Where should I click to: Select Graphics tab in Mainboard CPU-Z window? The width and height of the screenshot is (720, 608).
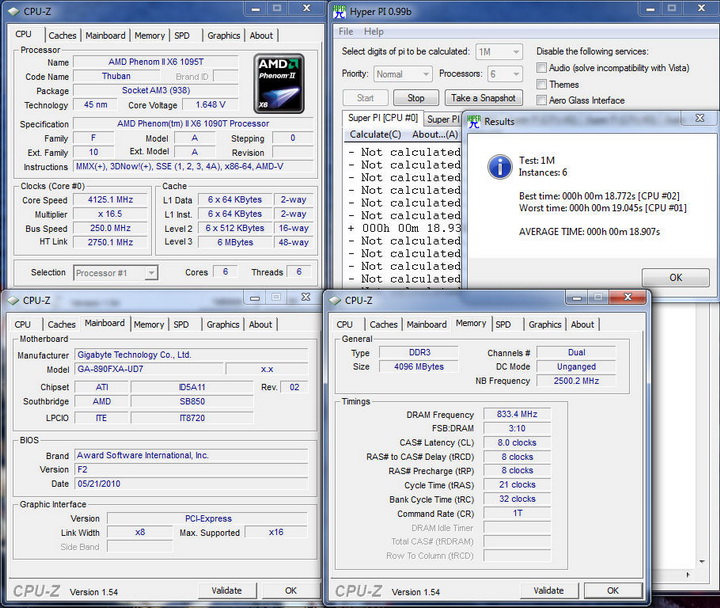223,324
